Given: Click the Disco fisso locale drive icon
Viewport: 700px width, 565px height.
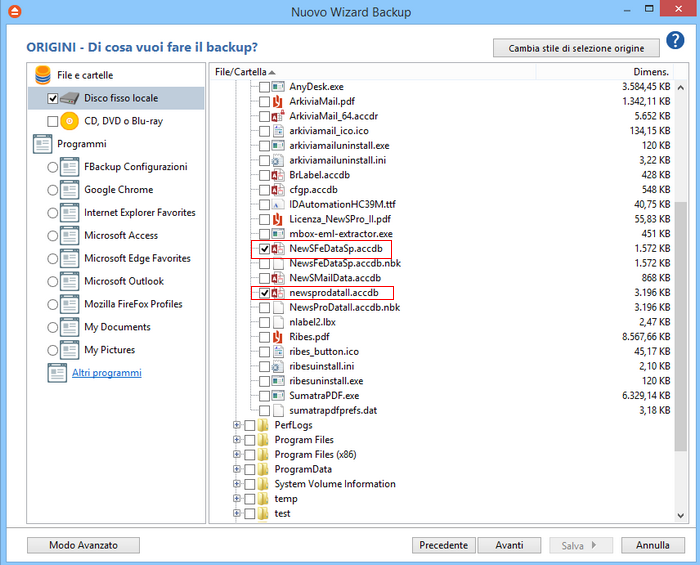Looking at the screenshot, I should tap(70, 99).
